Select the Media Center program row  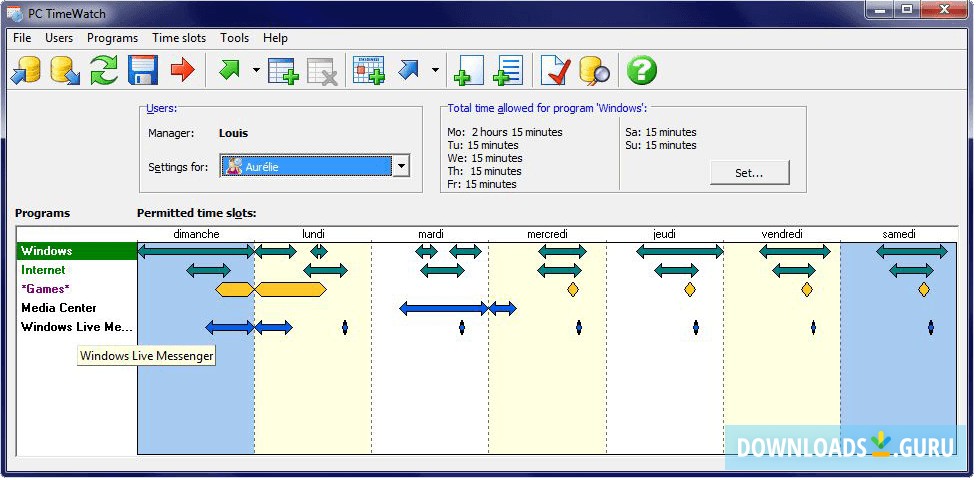[77, 308]
